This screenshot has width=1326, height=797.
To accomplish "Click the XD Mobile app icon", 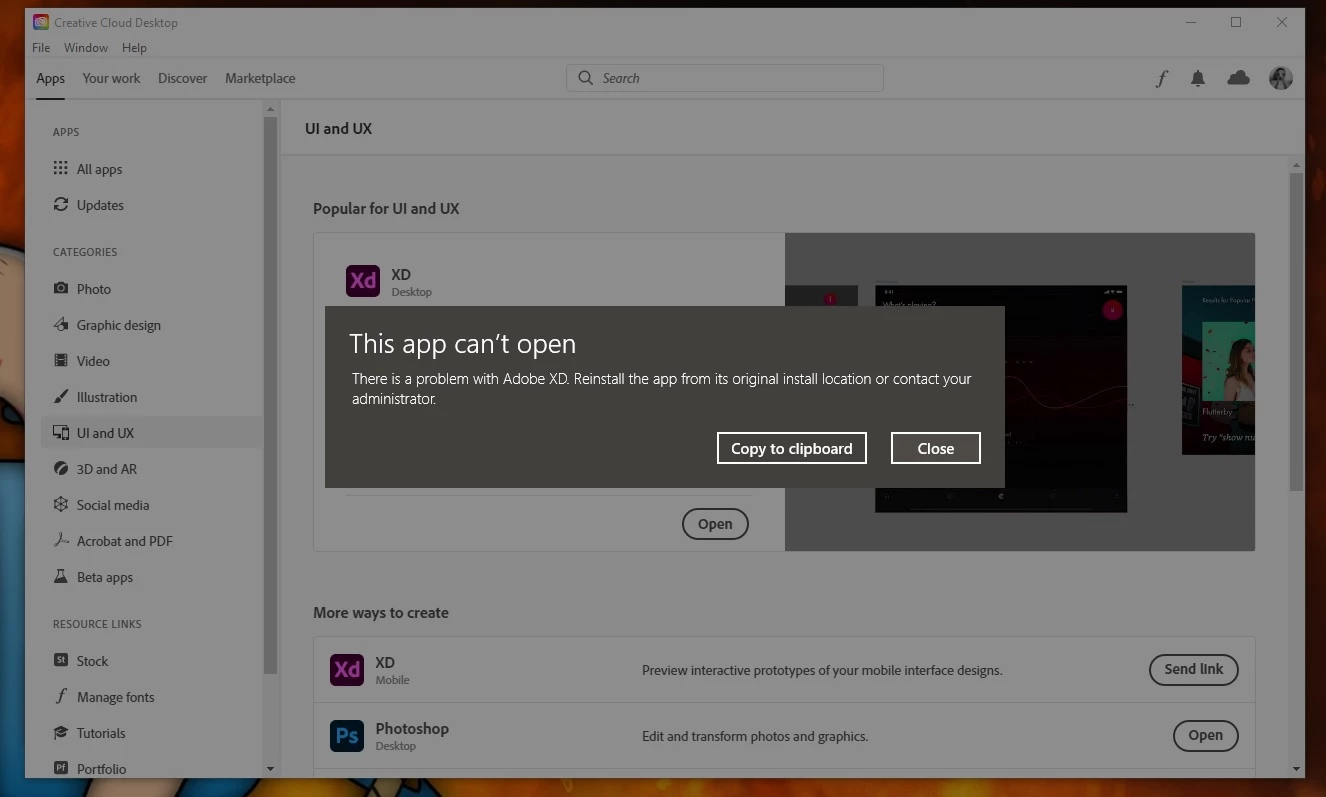I will (x=347, y=669).
